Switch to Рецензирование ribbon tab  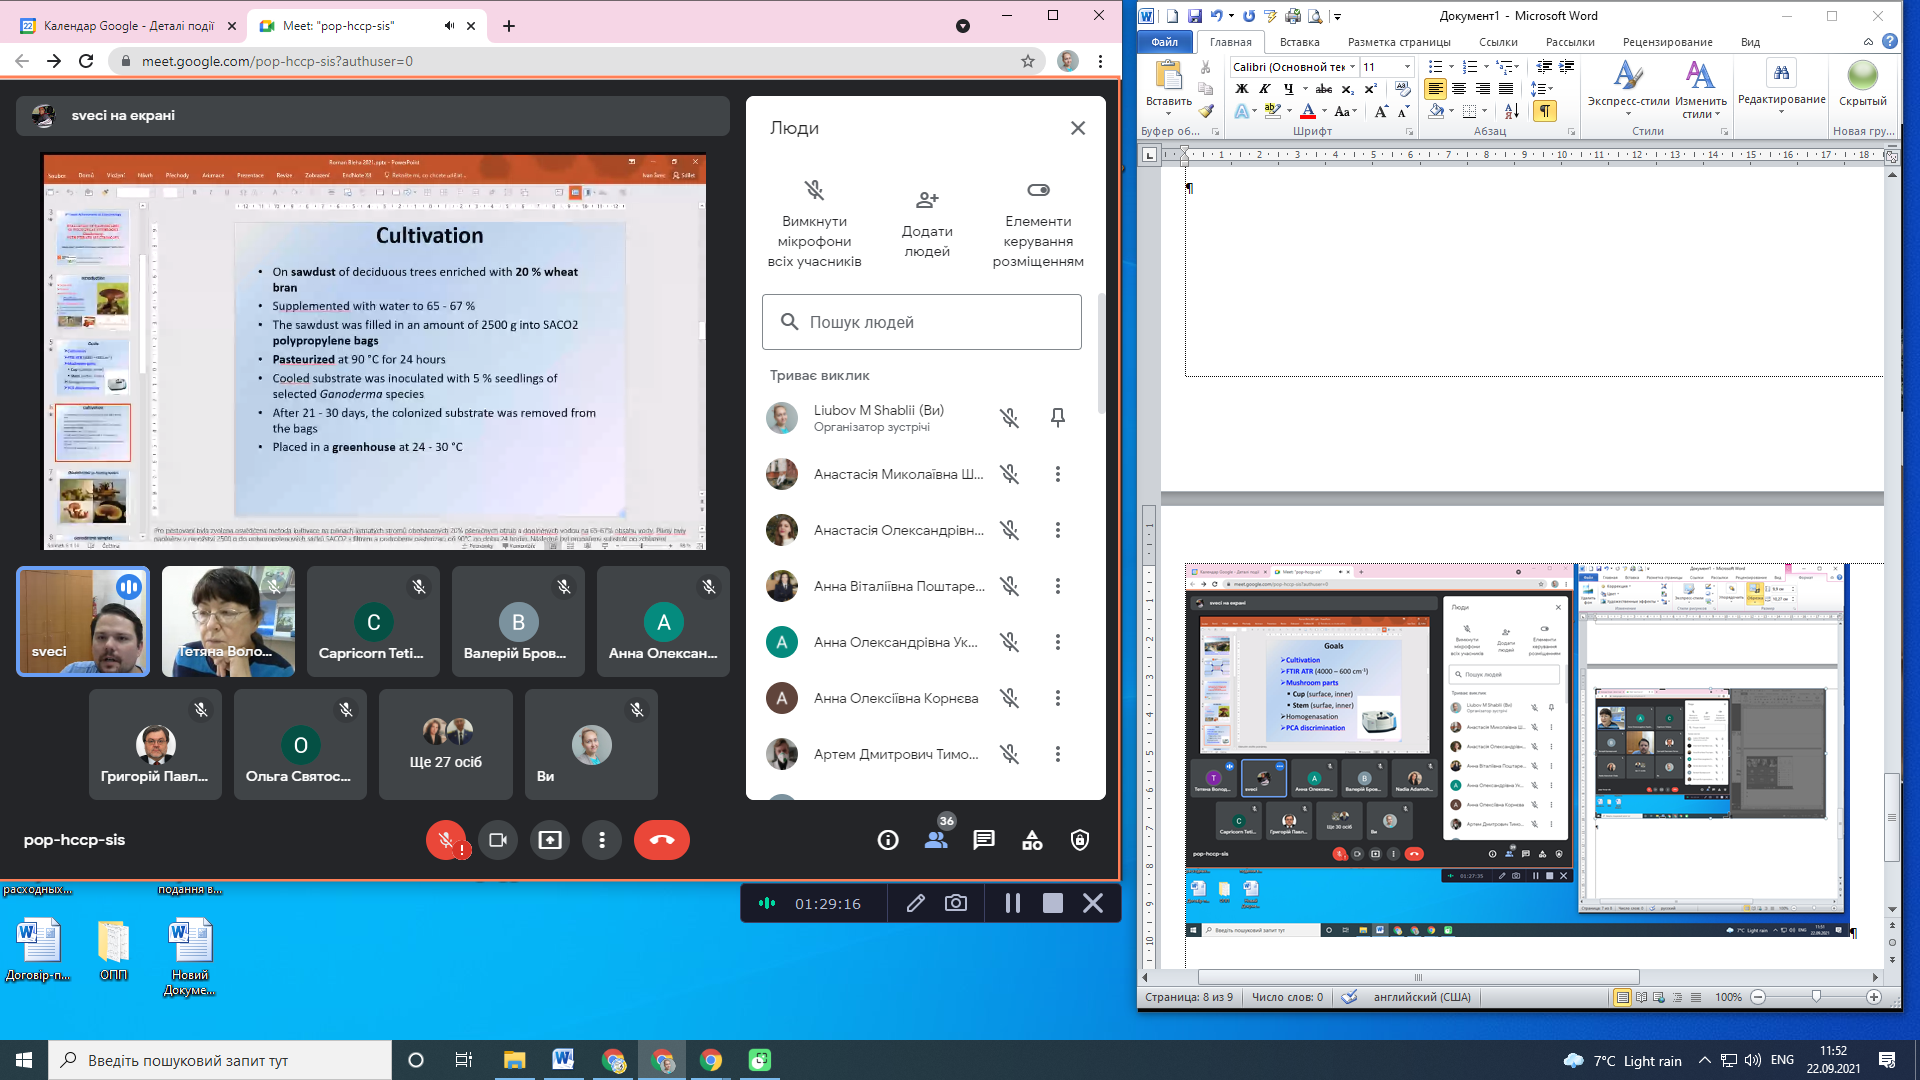tap(1667, 42)
